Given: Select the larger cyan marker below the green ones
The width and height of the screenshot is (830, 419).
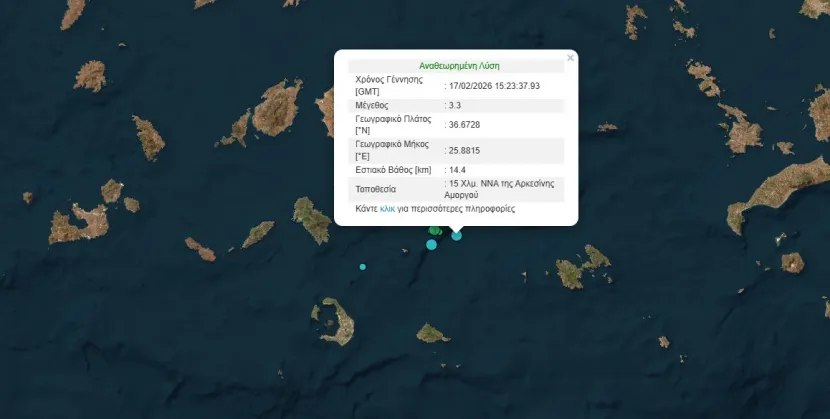Looking at the screenshot, I should point(431,244).
